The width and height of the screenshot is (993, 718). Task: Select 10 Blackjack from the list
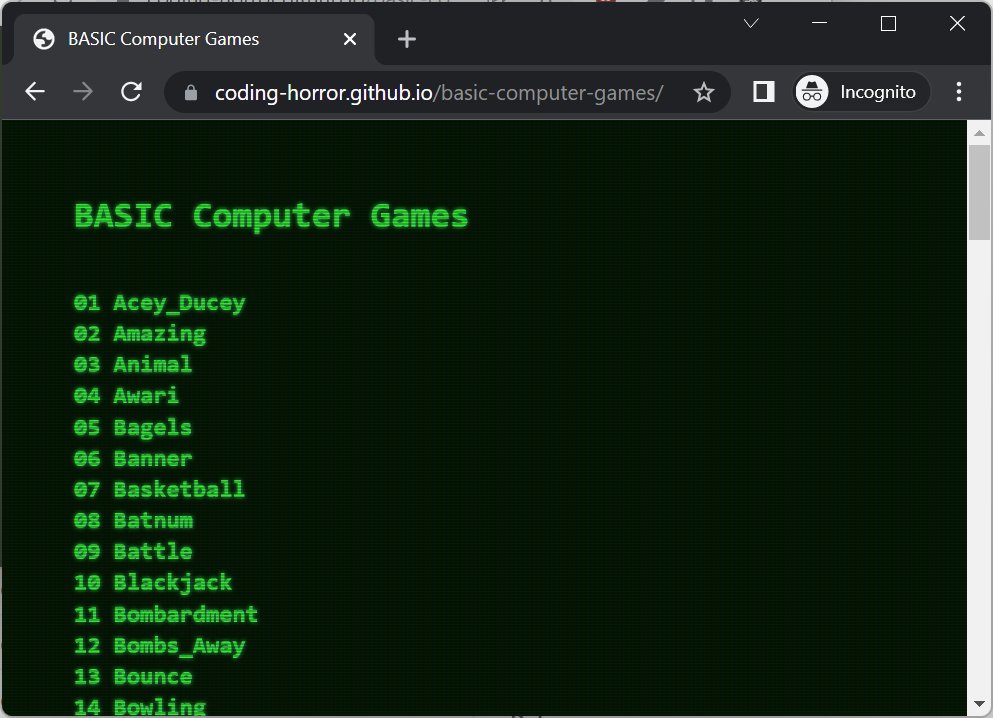coord(152,582)
